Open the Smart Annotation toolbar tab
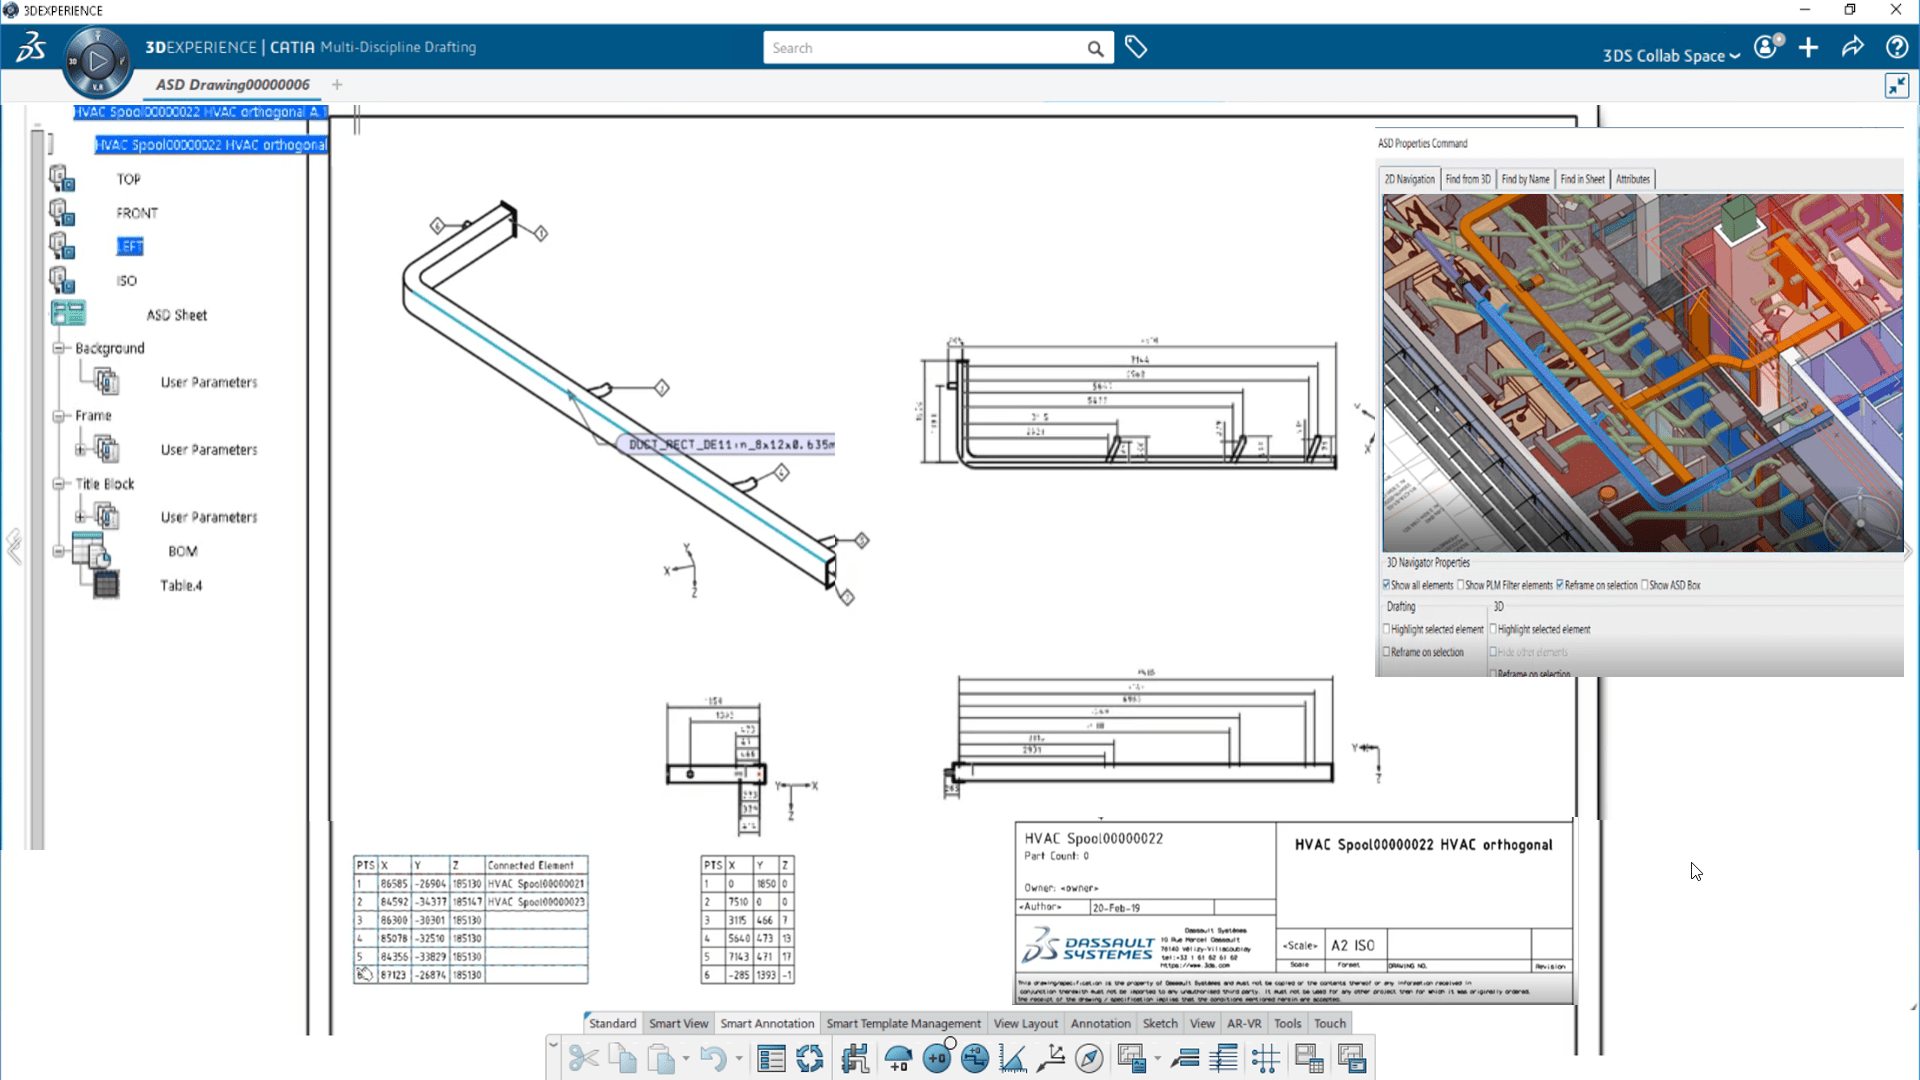The height and width of the screenshot is (1080, 1920). tap(767, 1023)
